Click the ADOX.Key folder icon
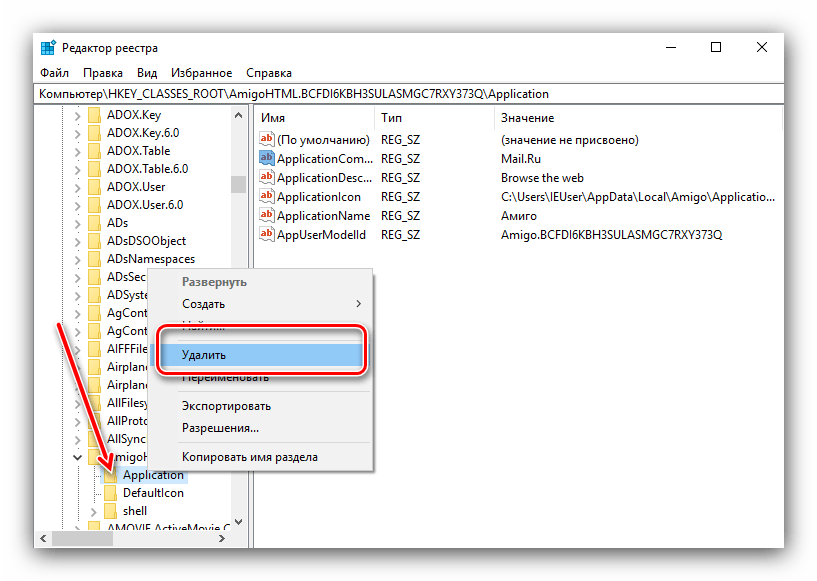 pyautogui.click(x=94, y=115)
